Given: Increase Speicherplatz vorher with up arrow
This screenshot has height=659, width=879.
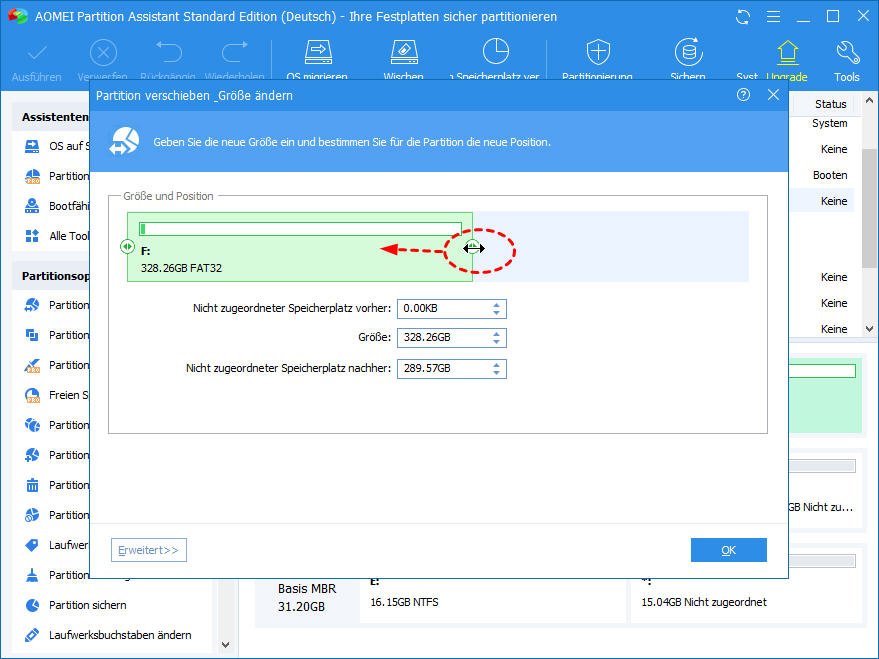Looking at the screenshot, I should [x=497, y=304].
